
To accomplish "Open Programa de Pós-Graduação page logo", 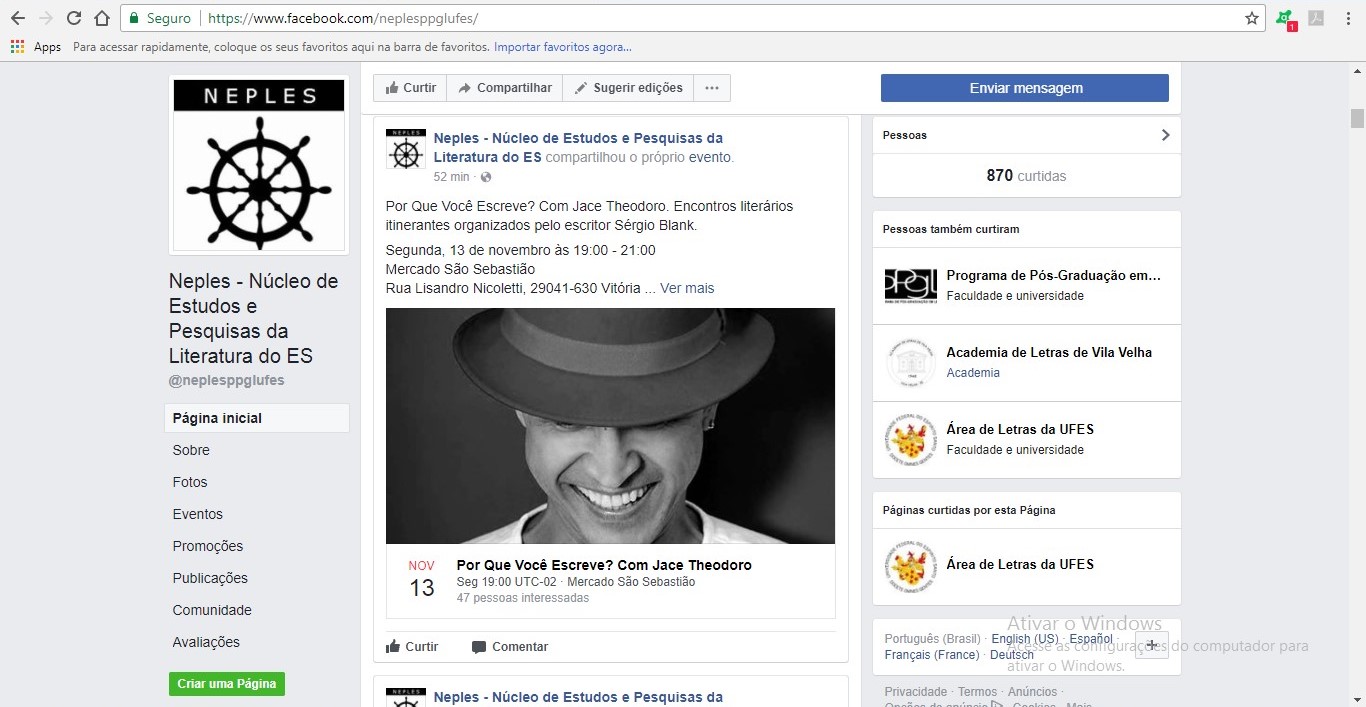I will (x=910, y=285).
